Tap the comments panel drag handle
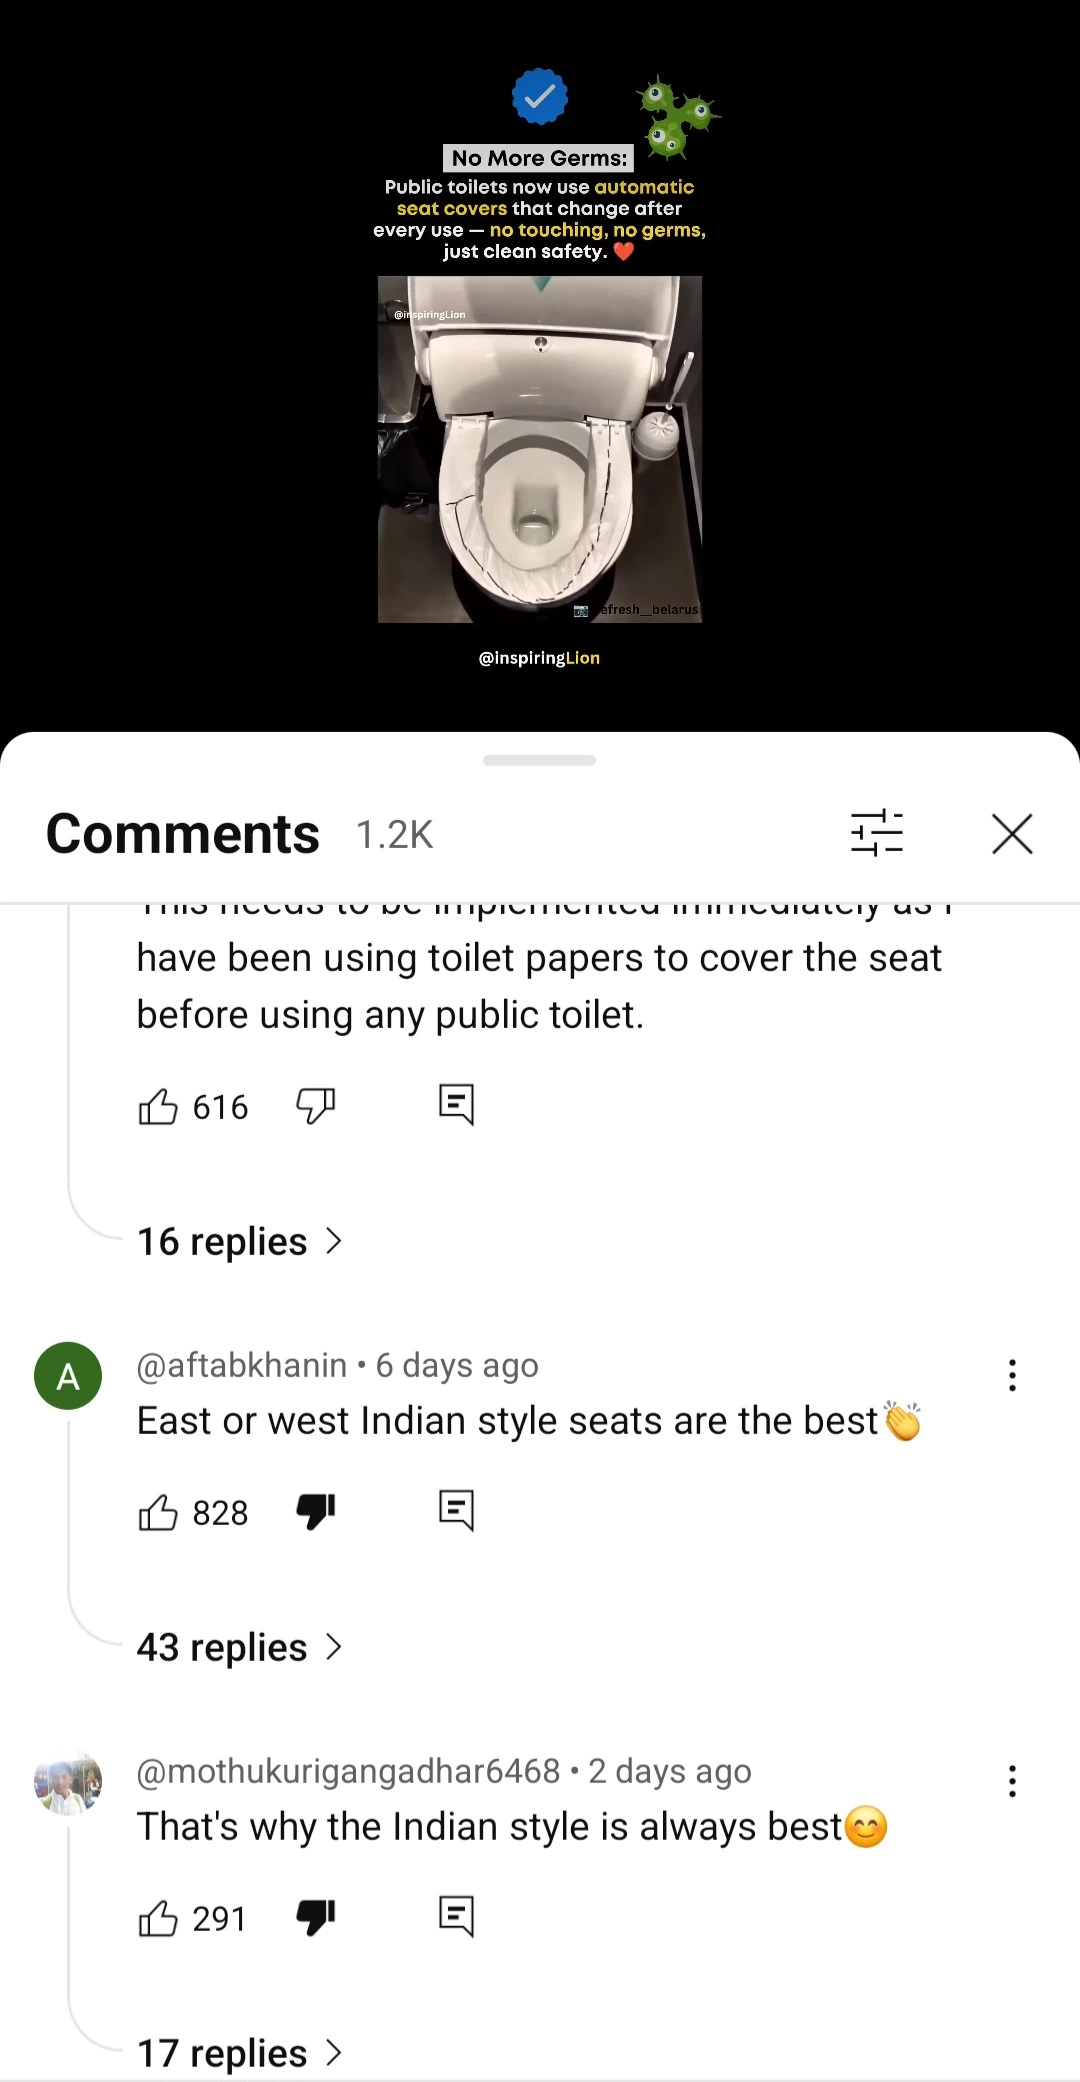The height and width of the screenshot is (2082, 1080). pyautogui.click(x=539, y=760)
